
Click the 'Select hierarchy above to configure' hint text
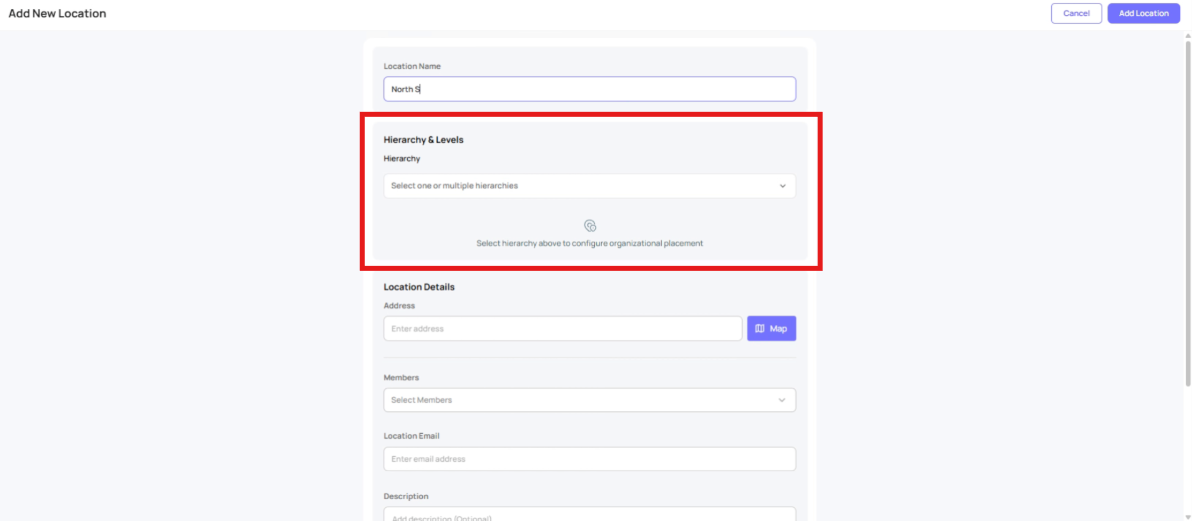(589, 244)
